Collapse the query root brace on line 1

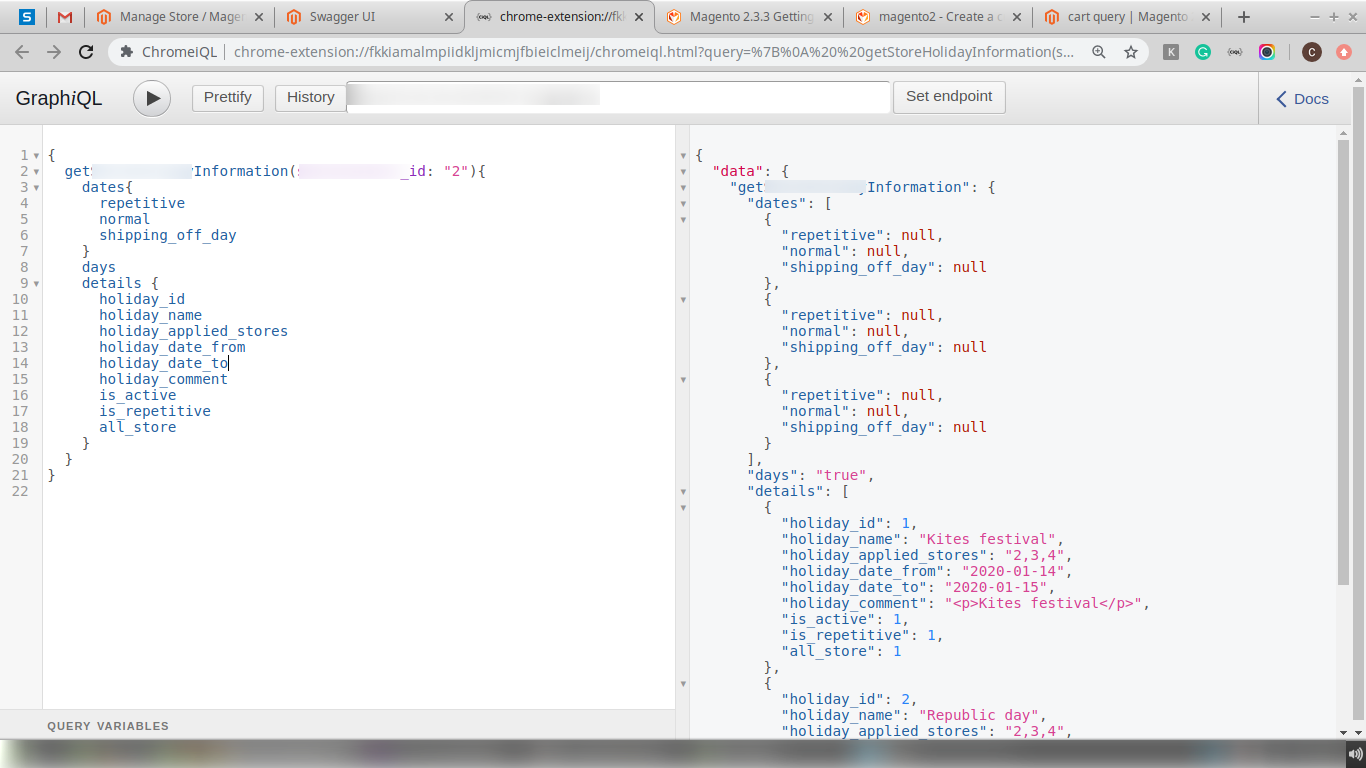coord(37,156)
